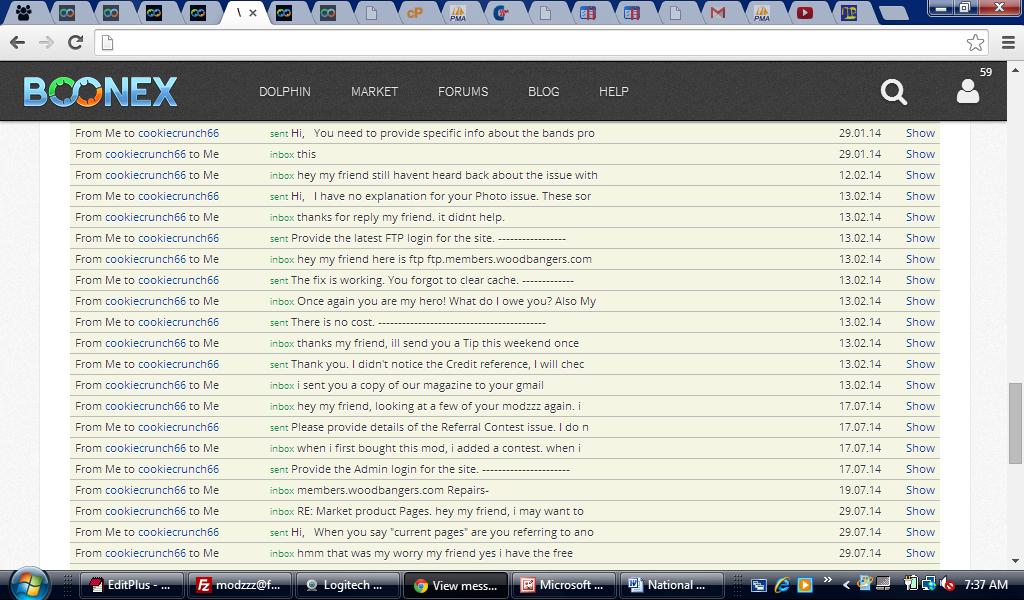The image size is (1024, 600).
Task: Click the page scrollbar down arrow
Action: [x=1015, y=561]
